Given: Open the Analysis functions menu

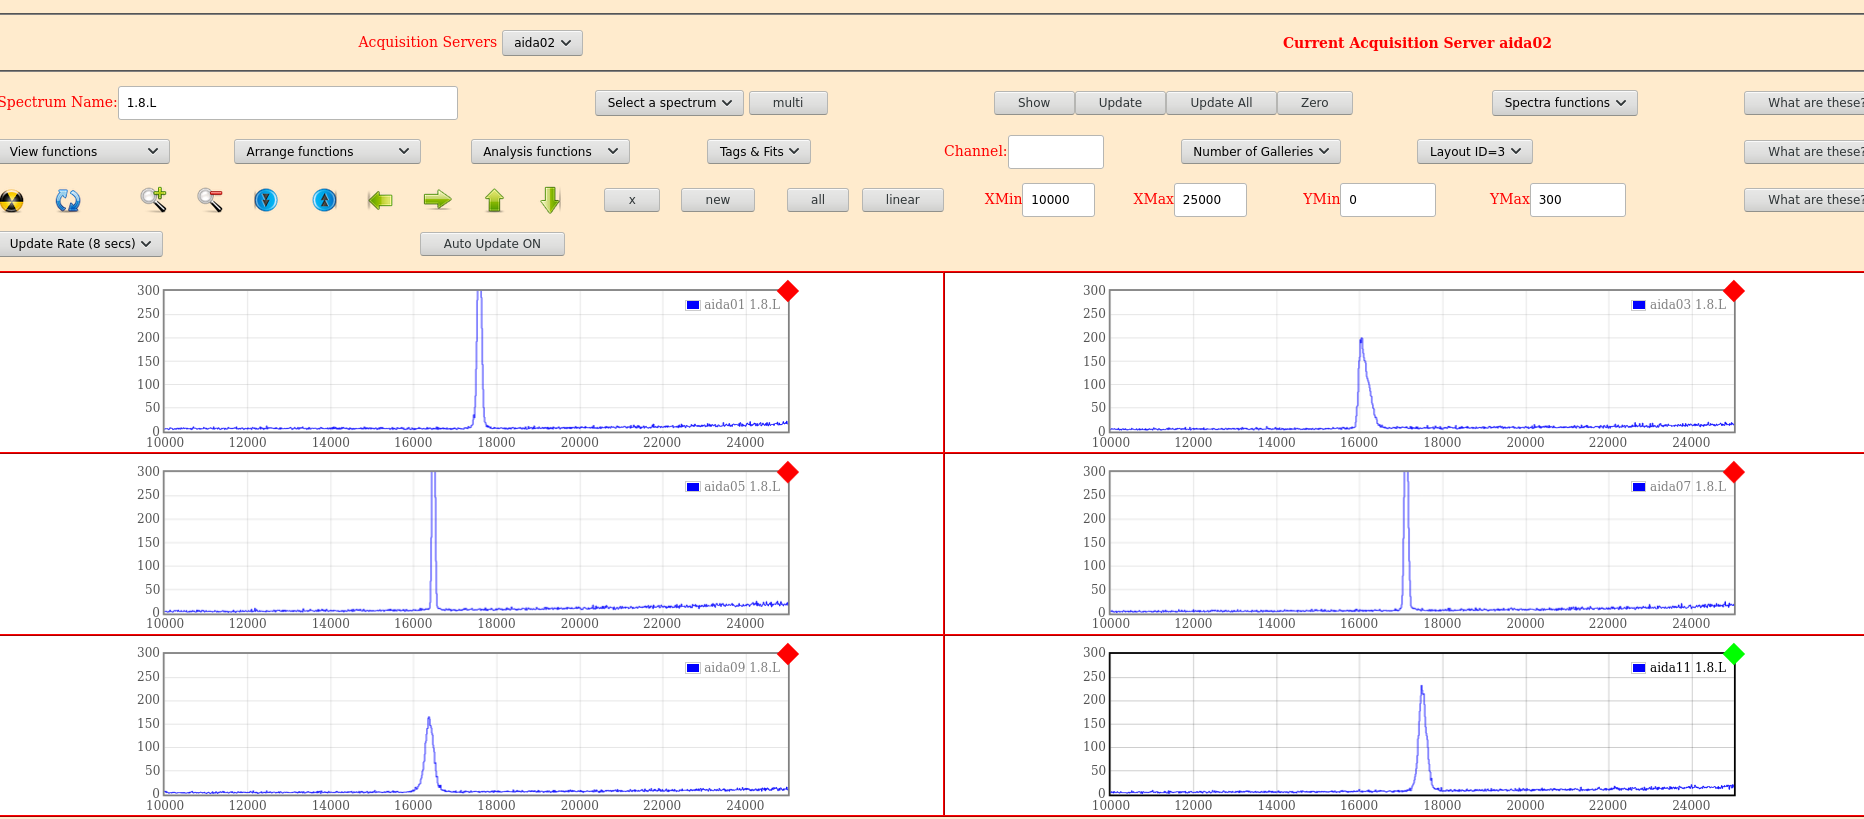Looking at the screenshot, I should (549, 152).
